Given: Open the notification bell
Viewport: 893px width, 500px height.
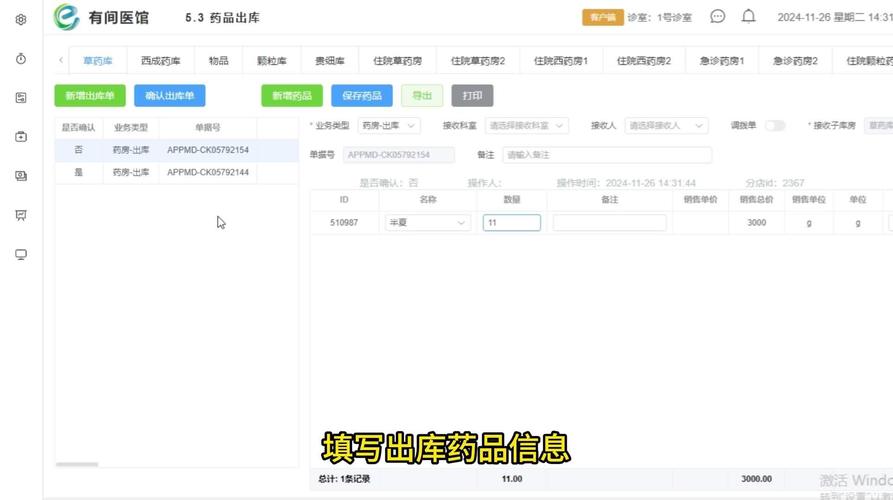Looking at the screenshot, I should point(748,17).
